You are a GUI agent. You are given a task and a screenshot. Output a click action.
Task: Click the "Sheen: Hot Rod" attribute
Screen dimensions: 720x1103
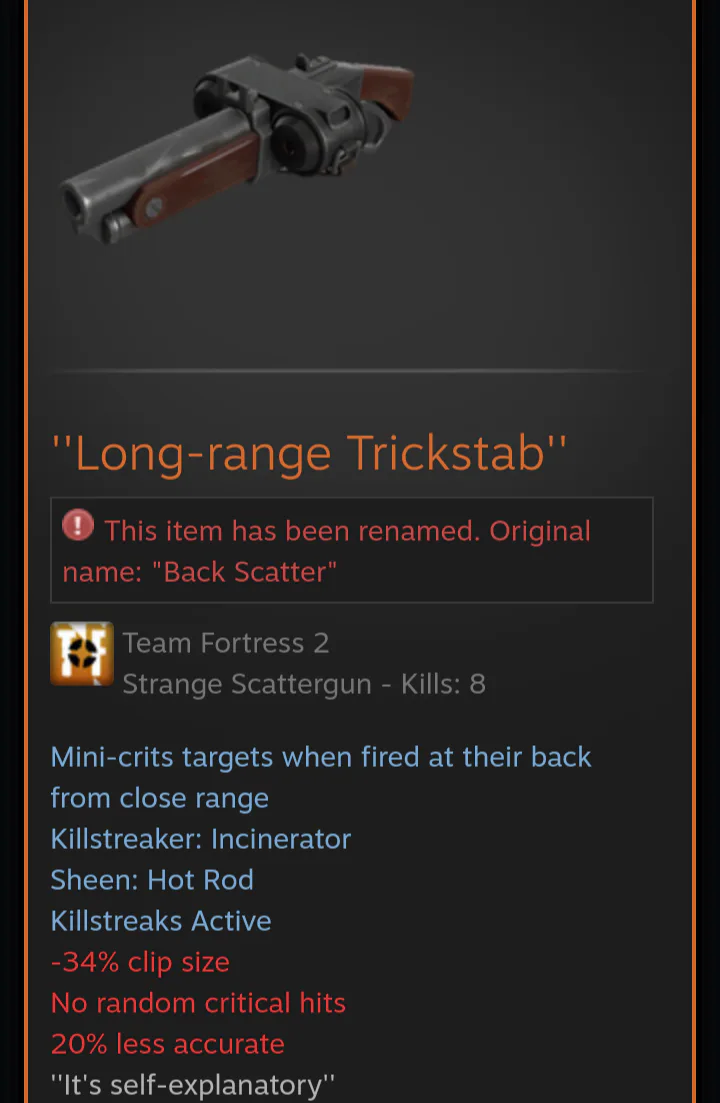pos(152,880)
